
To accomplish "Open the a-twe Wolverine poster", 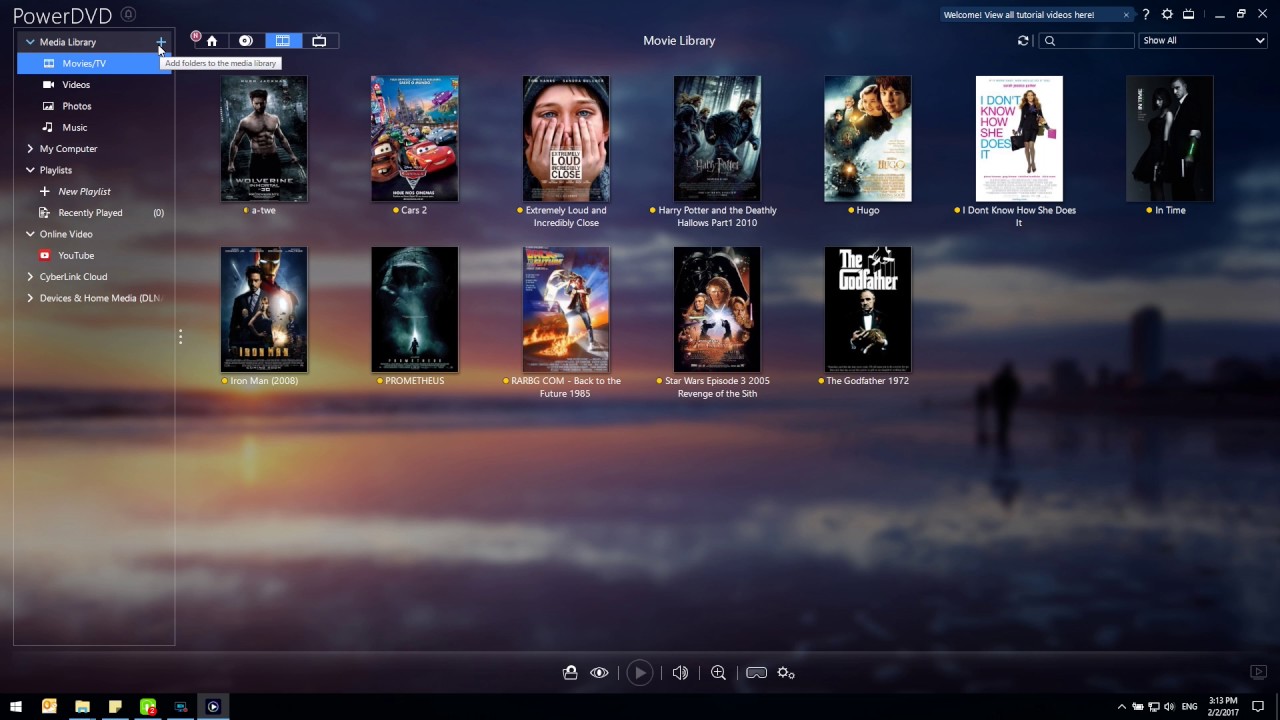I will (x=264, y=139).
